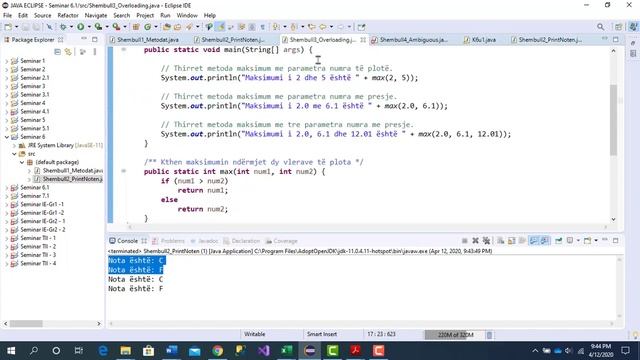This screenshot has width=640, height=360.
Task: Click the Smart Insert status bar entry
Action: [x=322, y=334]
